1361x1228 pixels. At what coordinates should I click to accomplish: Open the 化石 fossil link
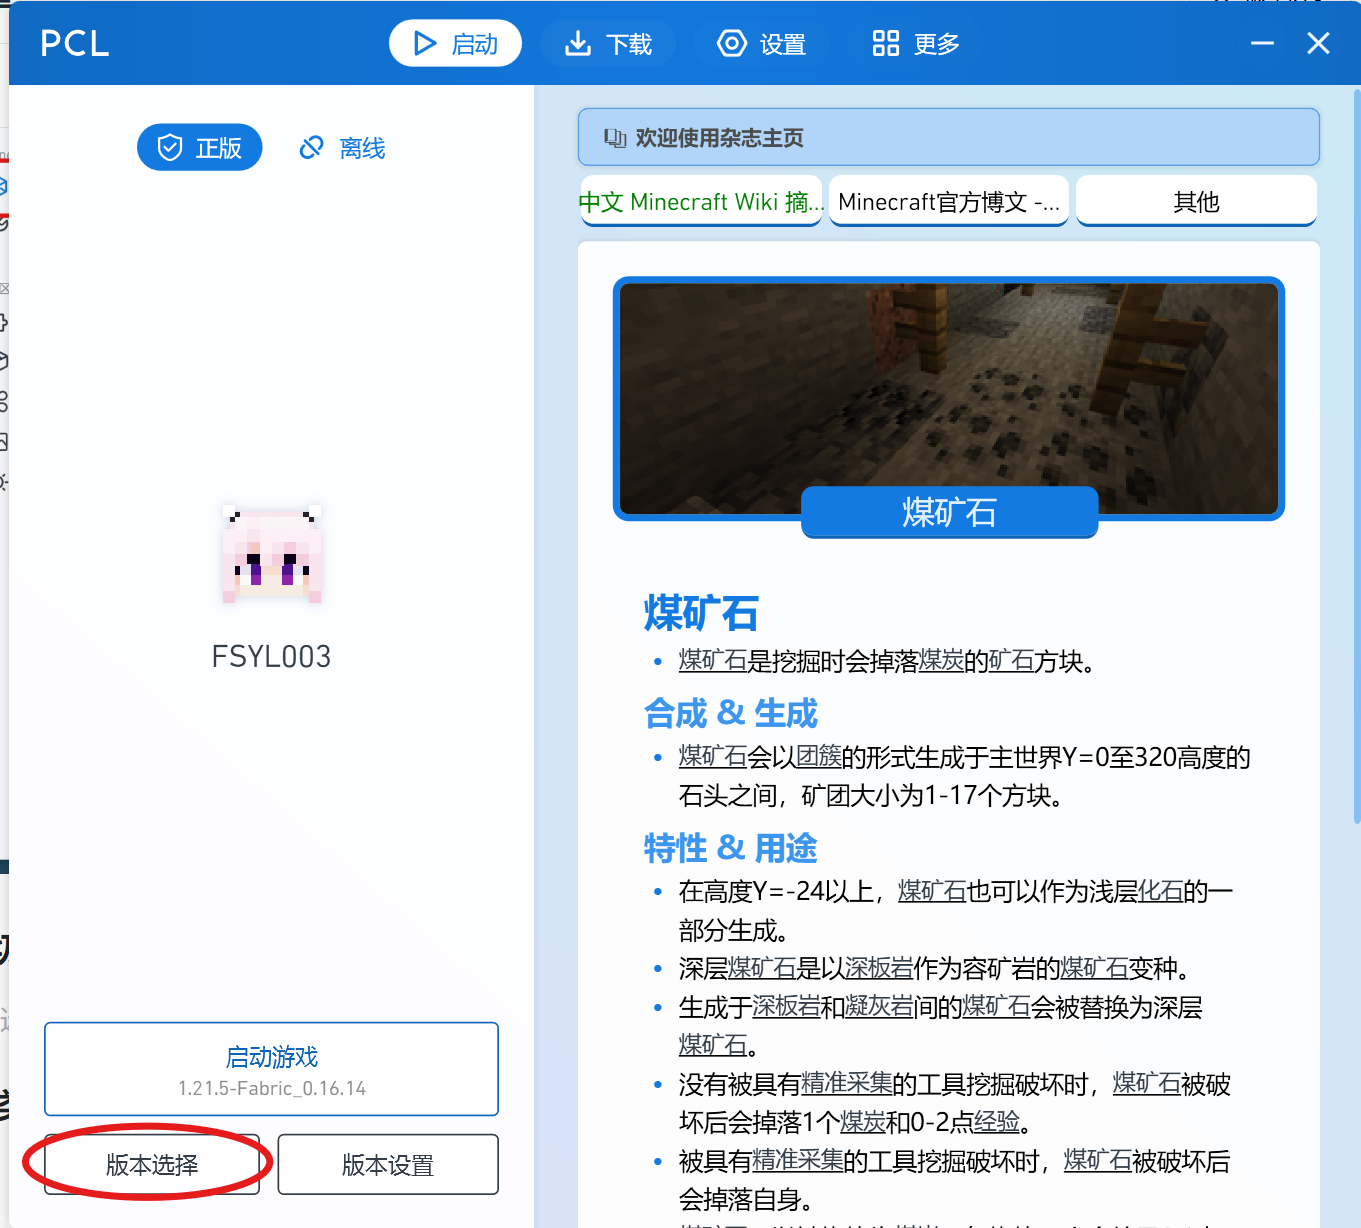click(x=1161, y=891)
